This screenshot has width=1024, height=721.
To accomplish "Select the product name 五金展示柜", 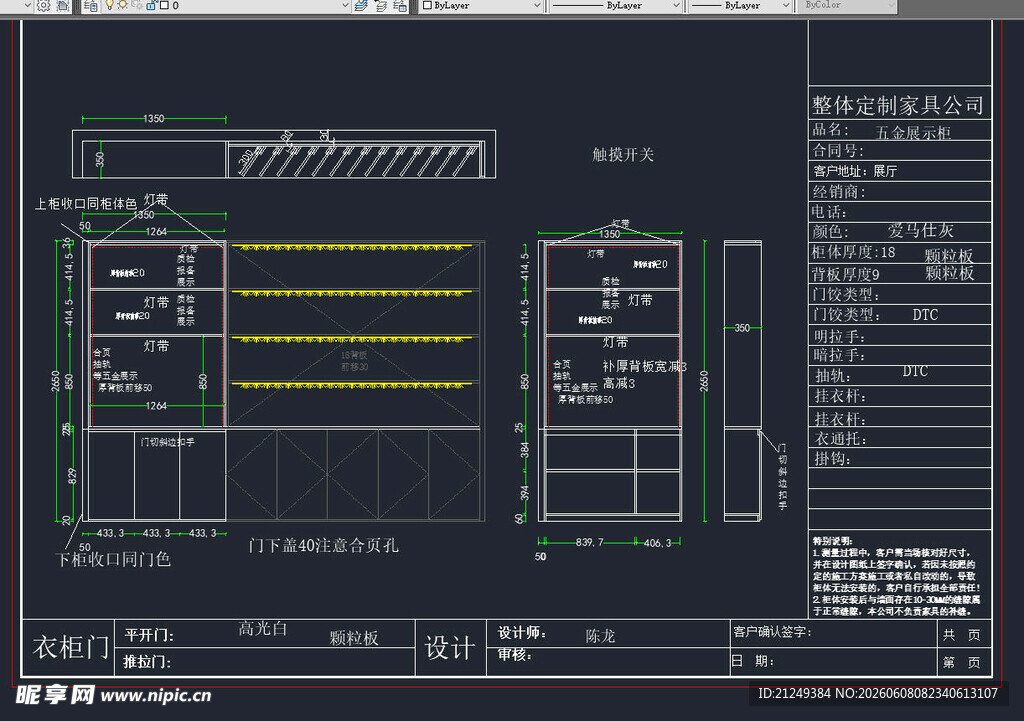I will click(x=913, y=133).
